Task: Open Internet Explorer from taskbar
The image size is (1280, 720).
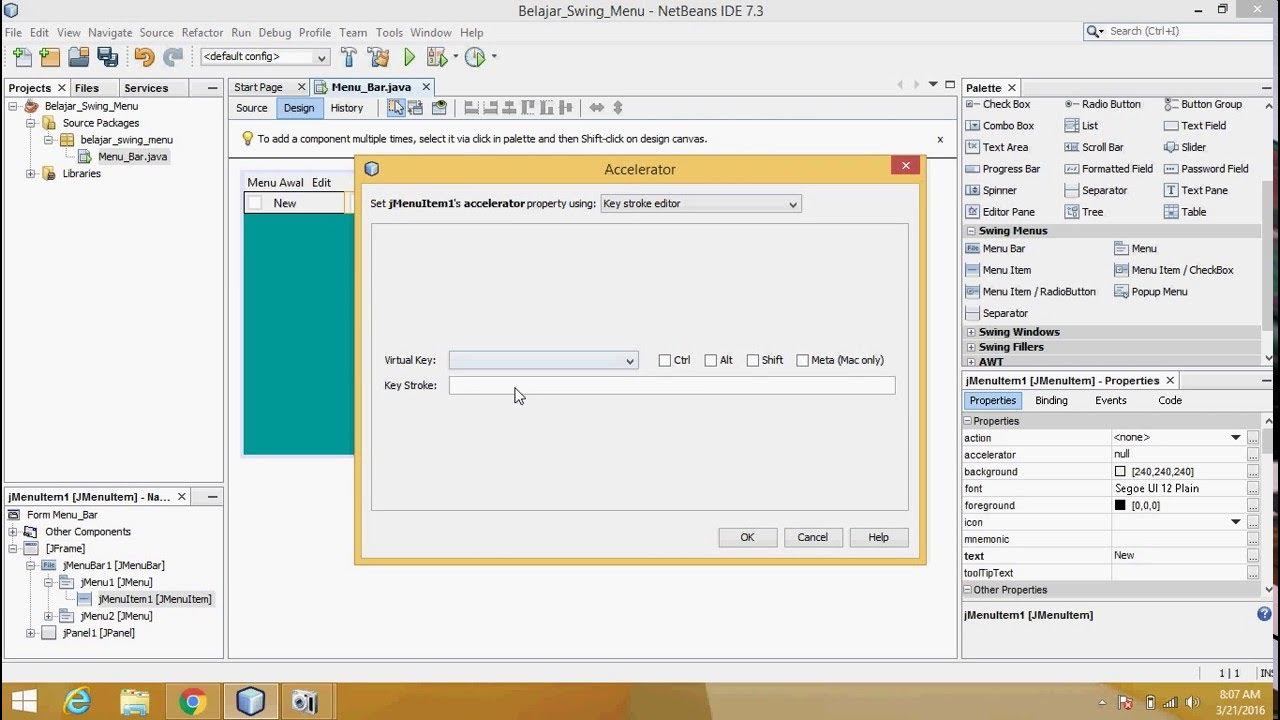Action: point(77,701)
